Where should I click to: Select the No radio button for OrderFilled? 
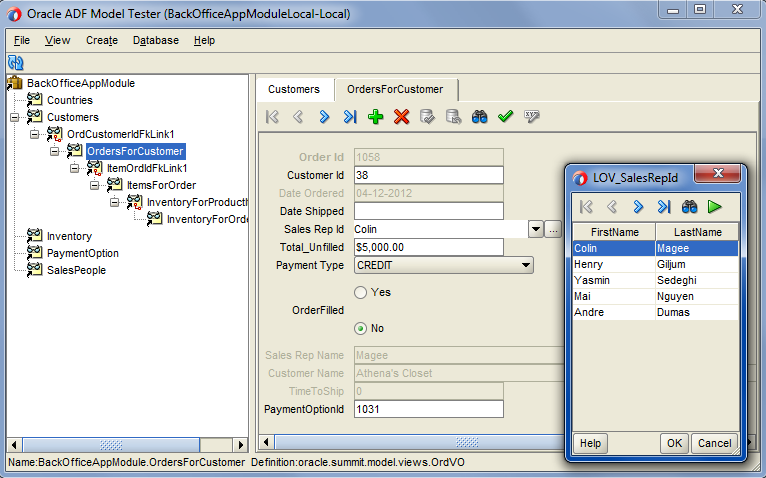(361, 328)
